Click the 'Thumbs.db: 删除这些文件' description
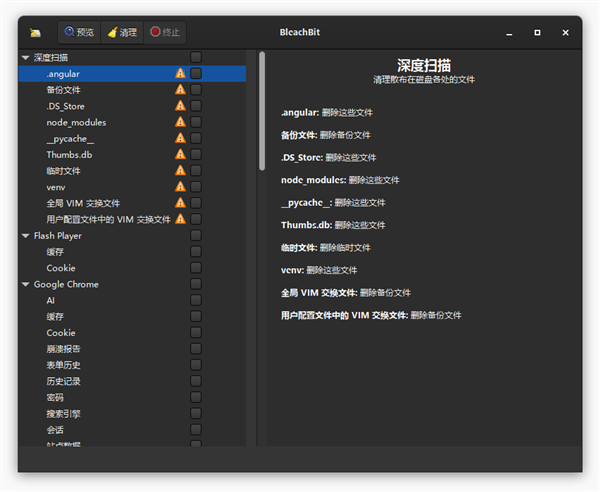600x492 pixels. pos(333,225)
